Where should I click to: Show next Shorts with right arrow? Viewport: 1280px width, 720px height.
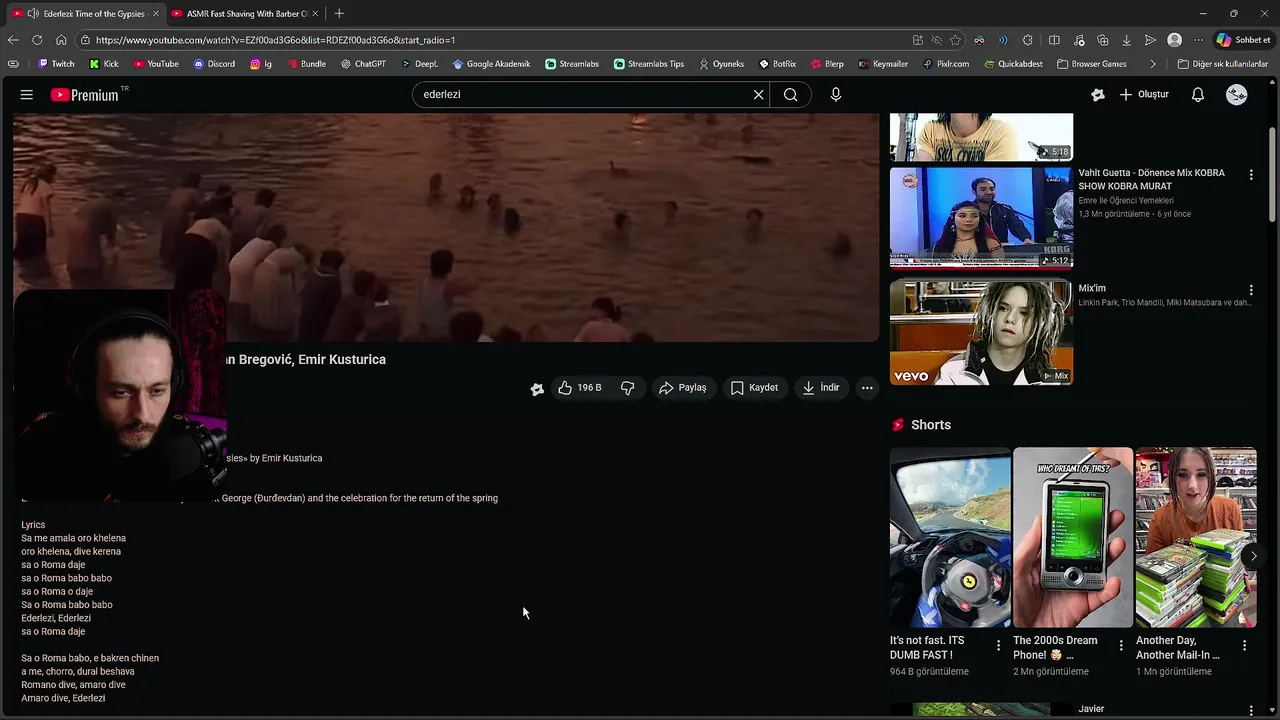pyautogui.click(x=1253, y=556)
